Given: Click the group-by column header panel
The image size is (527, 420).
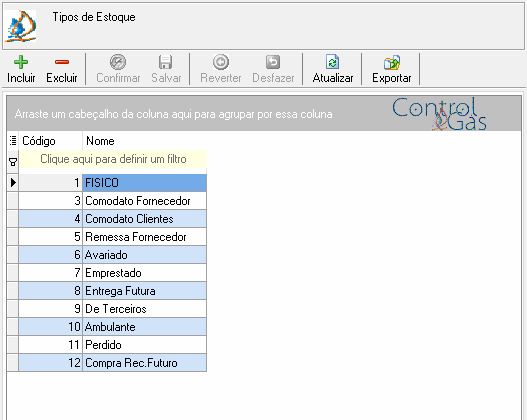Looking at the screenshot, I should click(x=264, y=114).
